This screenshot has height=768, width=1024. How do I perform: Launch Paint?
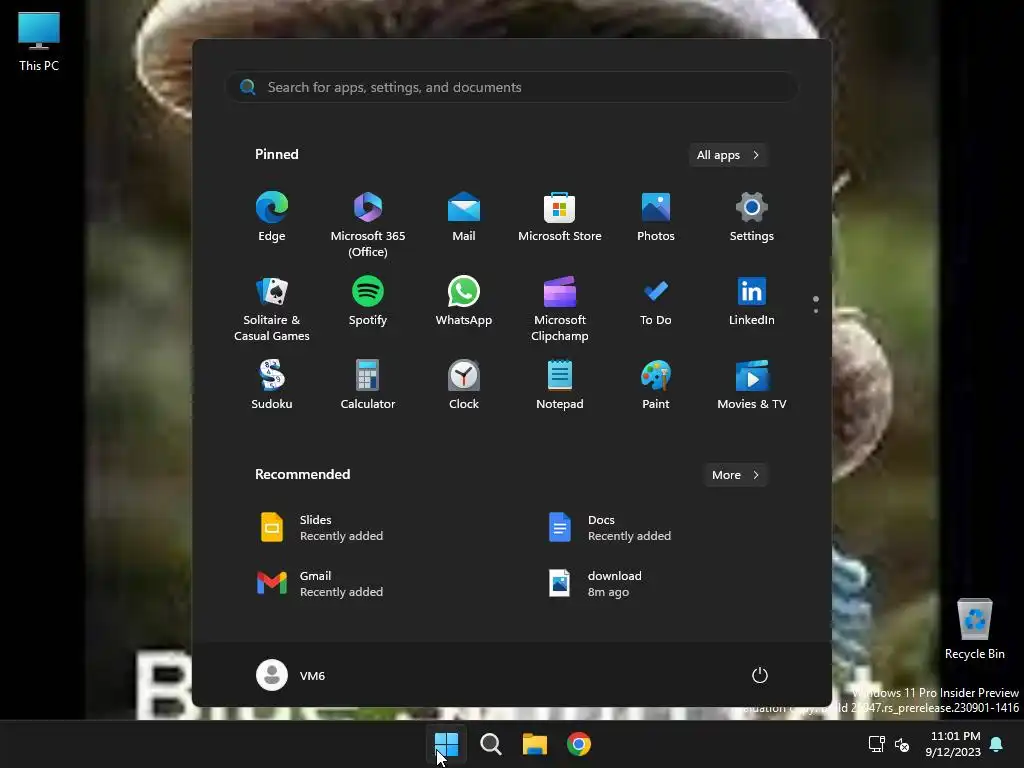pyautogui.click(x=656, y=385)
